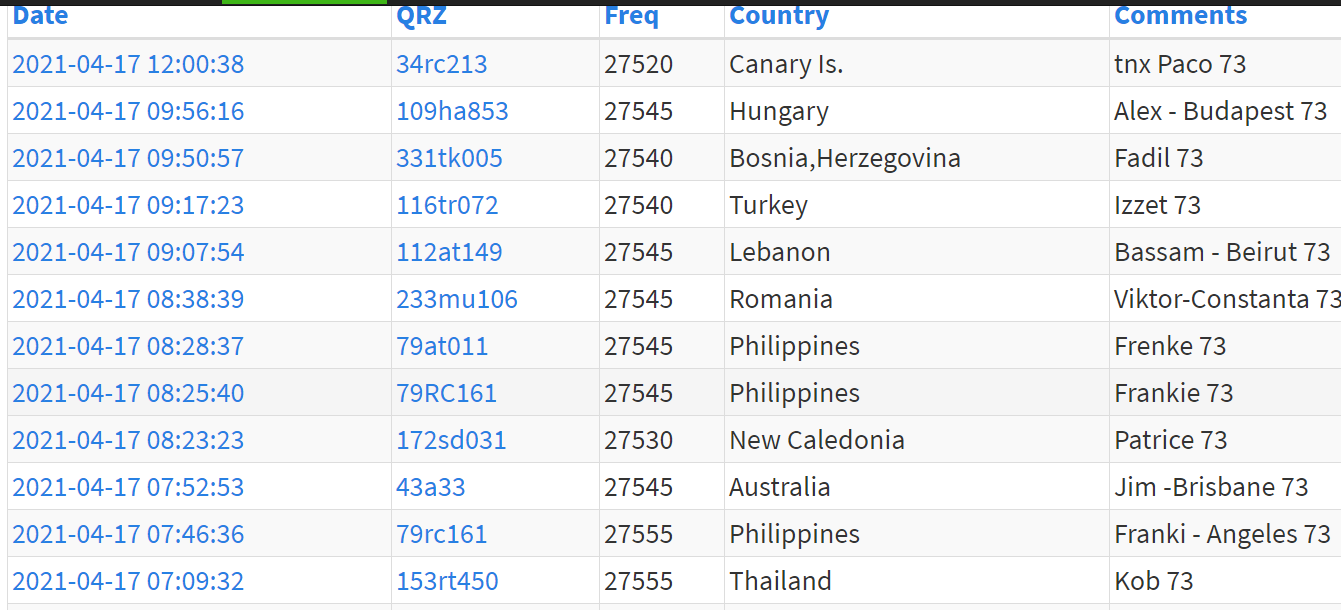
Task: Open callsign 79at011 link
Action: pos(442,346)
